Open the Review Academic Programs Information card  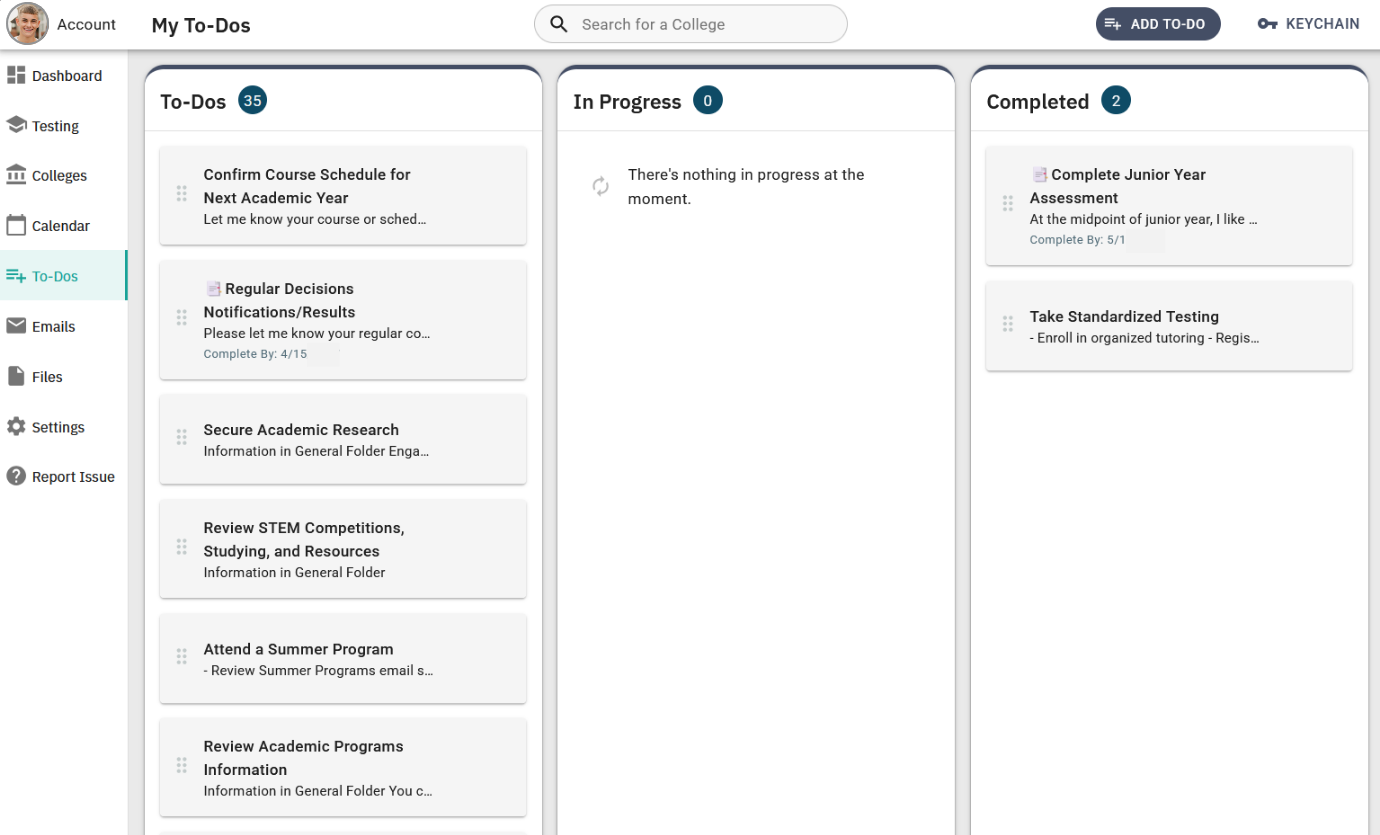[343, 767]
